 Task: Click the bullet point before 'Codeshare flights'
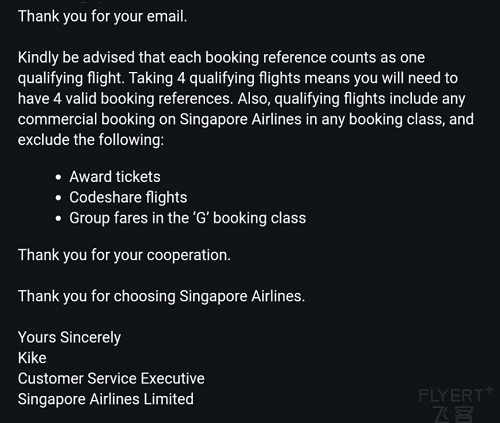pyautogui.click(x=59, y=198)
